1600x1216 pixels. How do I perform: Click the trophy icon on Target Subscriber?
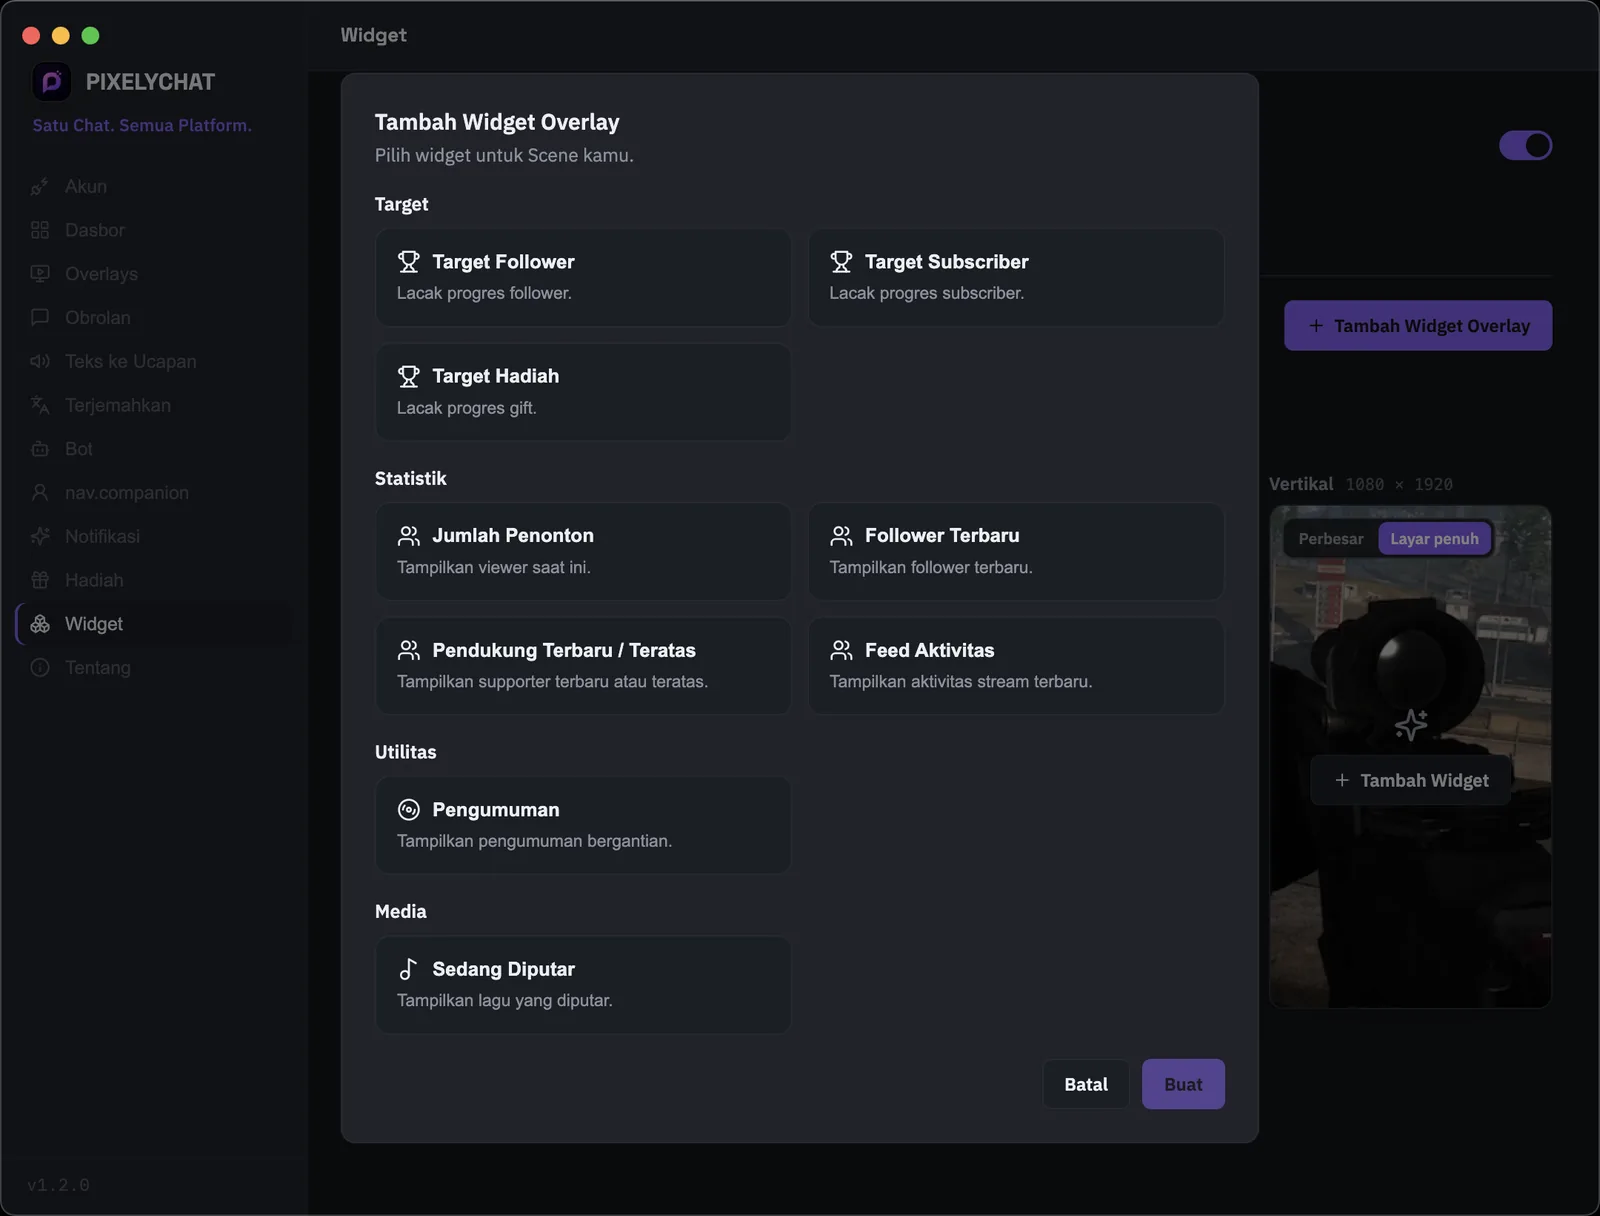tap(841, 262)
